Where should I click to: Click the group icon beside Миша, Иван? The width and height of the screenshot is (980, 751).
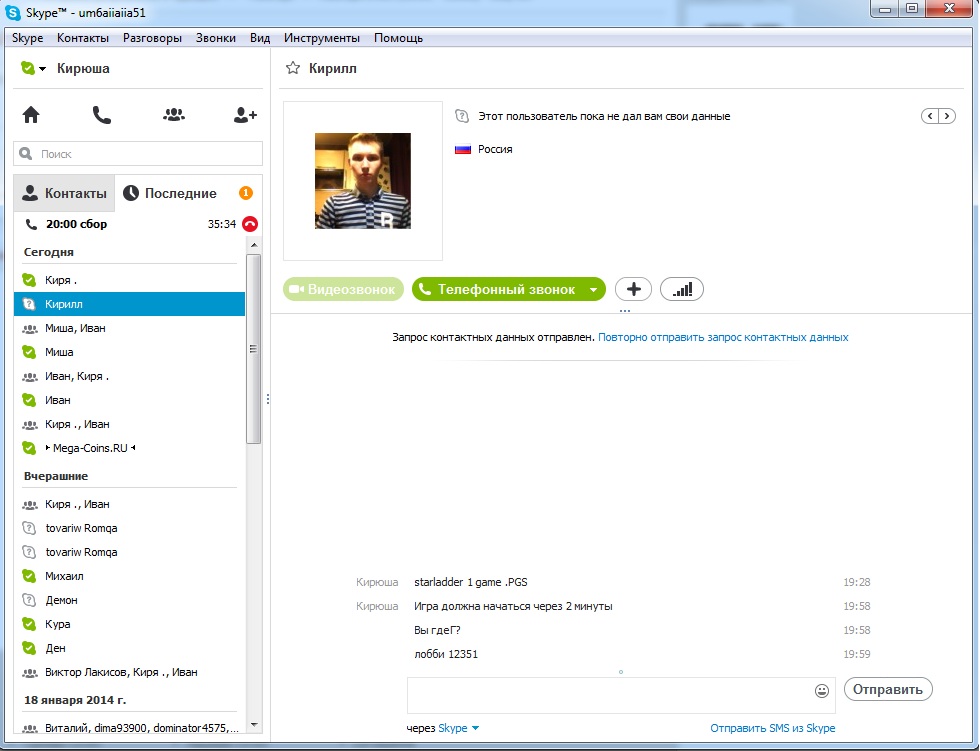[x=29, y=329]
